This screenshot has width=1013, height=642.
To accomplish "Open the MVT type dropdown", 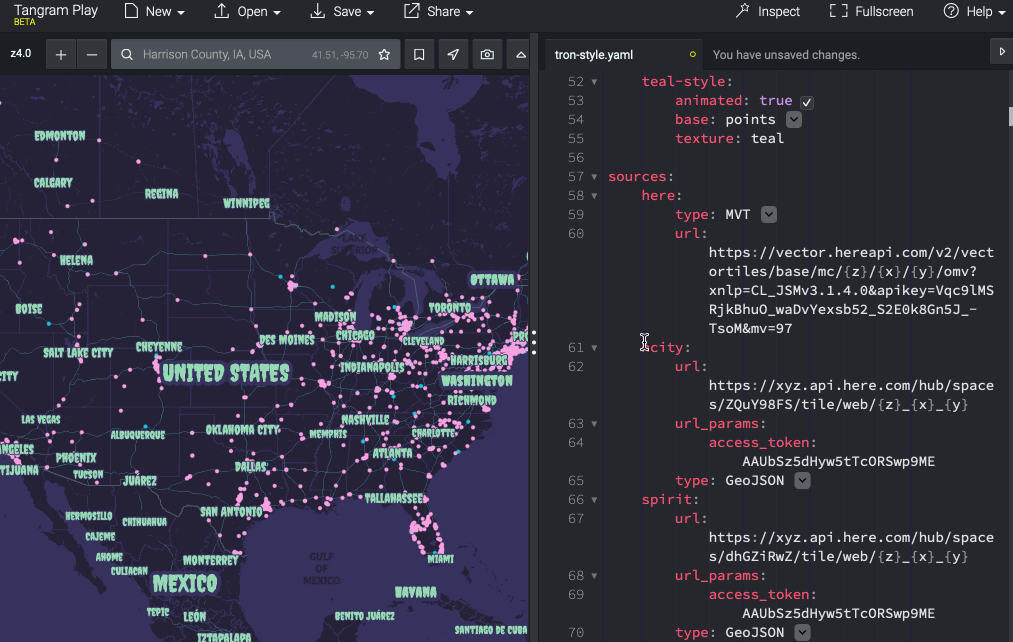I will pyautogui.click(x=769, y=215).
